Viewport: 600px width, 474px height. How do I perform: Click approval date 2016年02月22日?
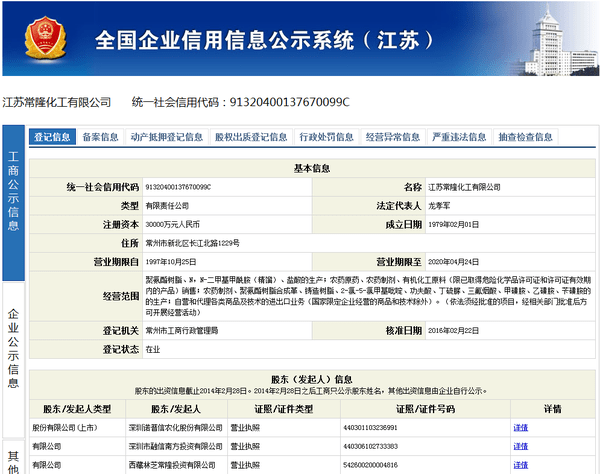click(x=453, y=331)
